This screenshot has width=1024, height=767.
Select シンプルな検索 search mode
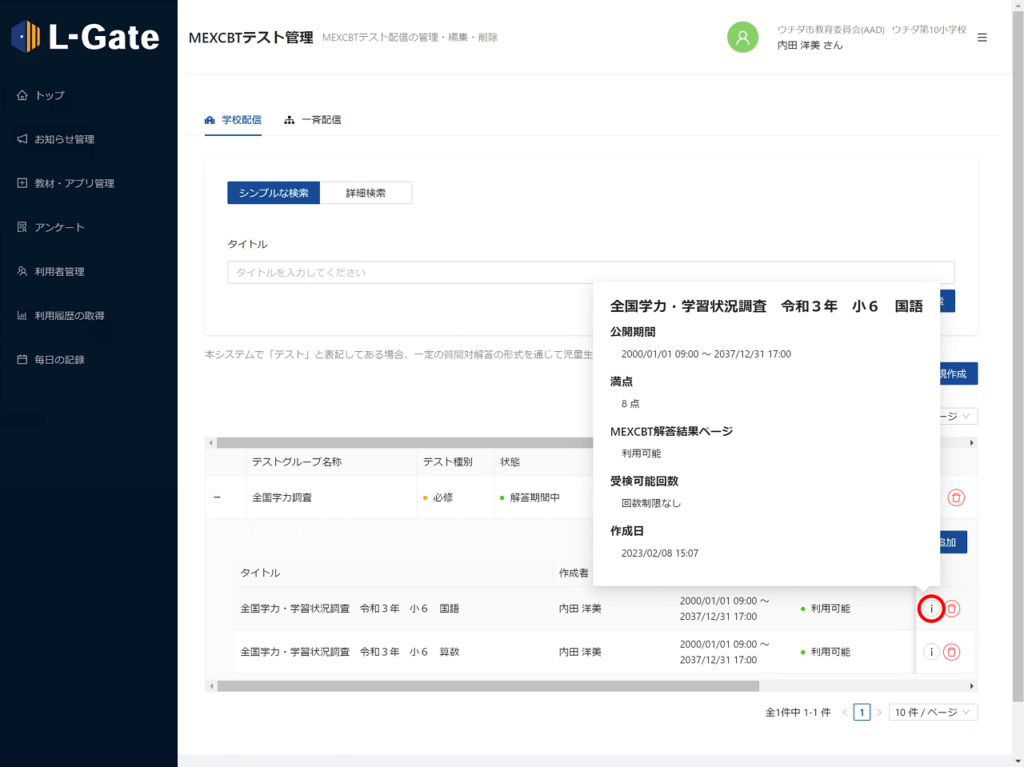coord(273,193)
